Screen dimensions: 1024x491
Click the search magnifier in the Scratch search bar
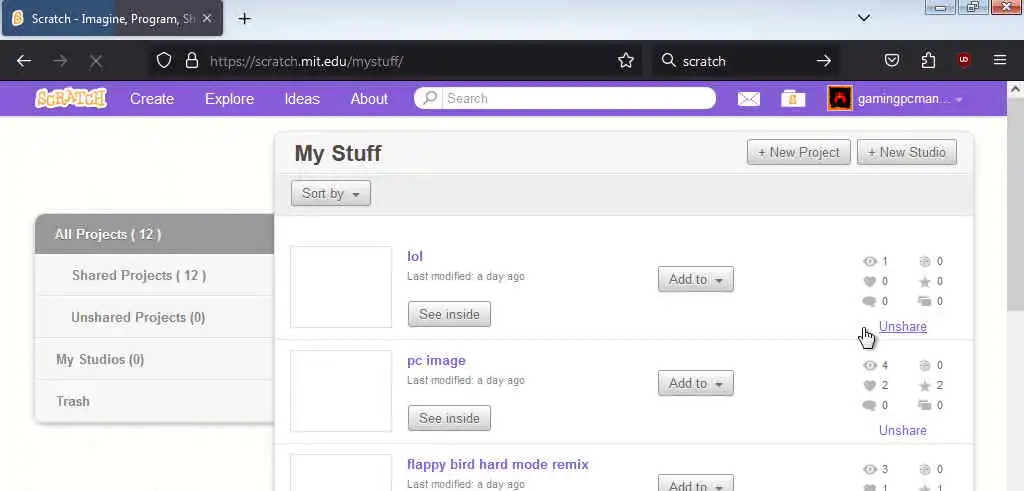pyautogui.click(x=429, y=99)
